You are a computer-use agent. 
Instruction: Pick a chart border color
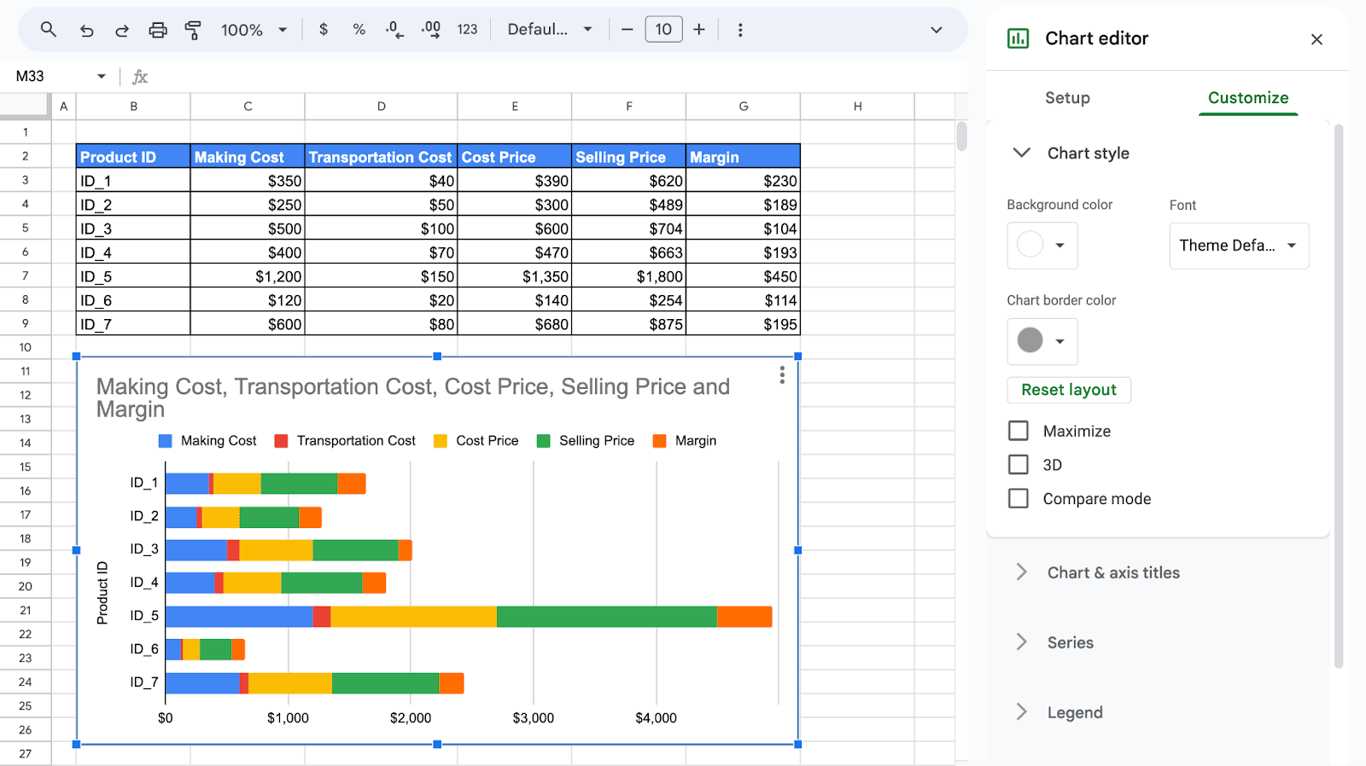1042,341
